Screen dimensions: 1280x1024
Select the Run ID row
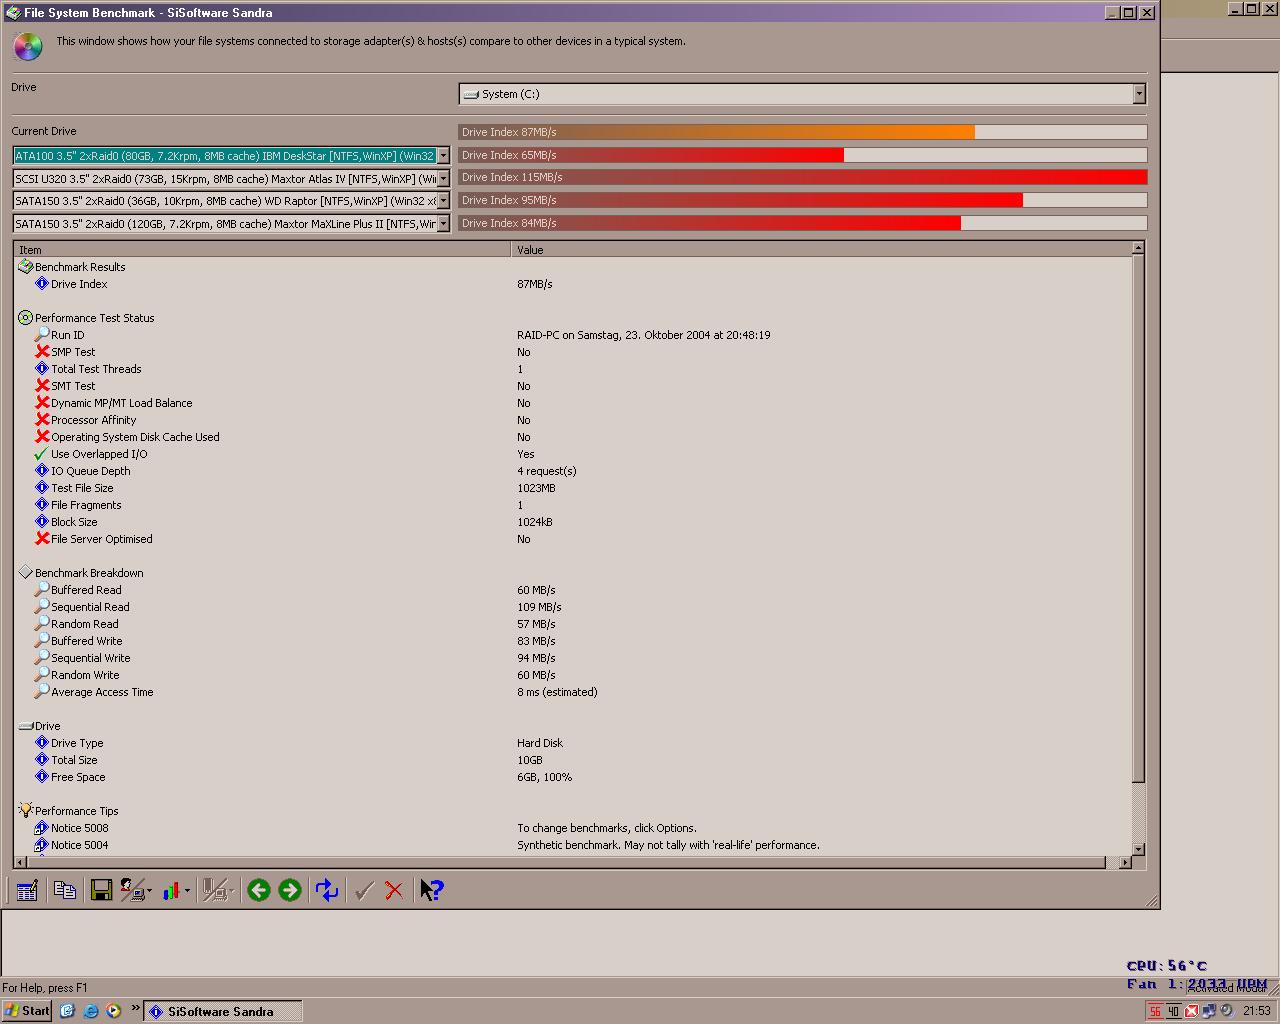tap(575, 335)
